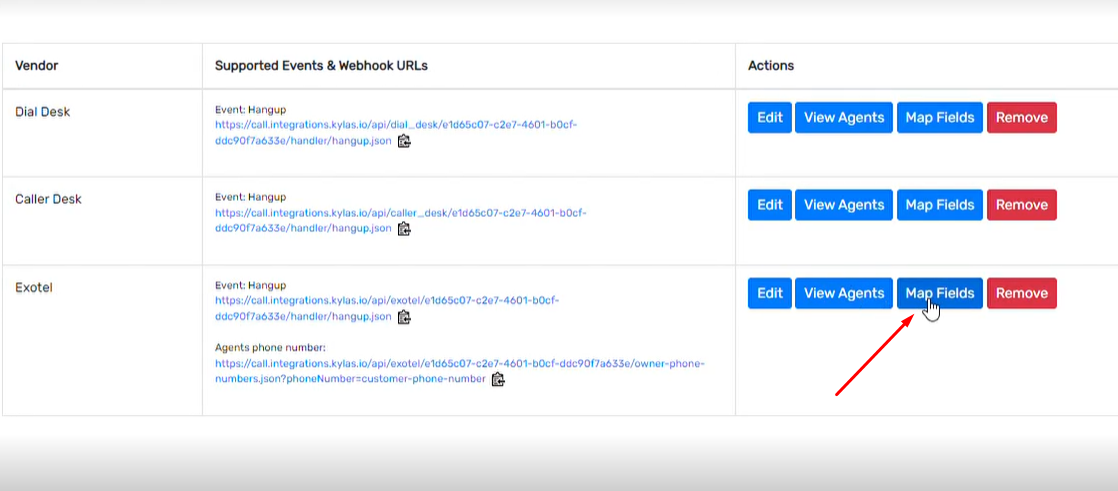Remove the Dial Desk integration
The width and height of the screenshot is (1118, 491).
(x=1022, y=118)
